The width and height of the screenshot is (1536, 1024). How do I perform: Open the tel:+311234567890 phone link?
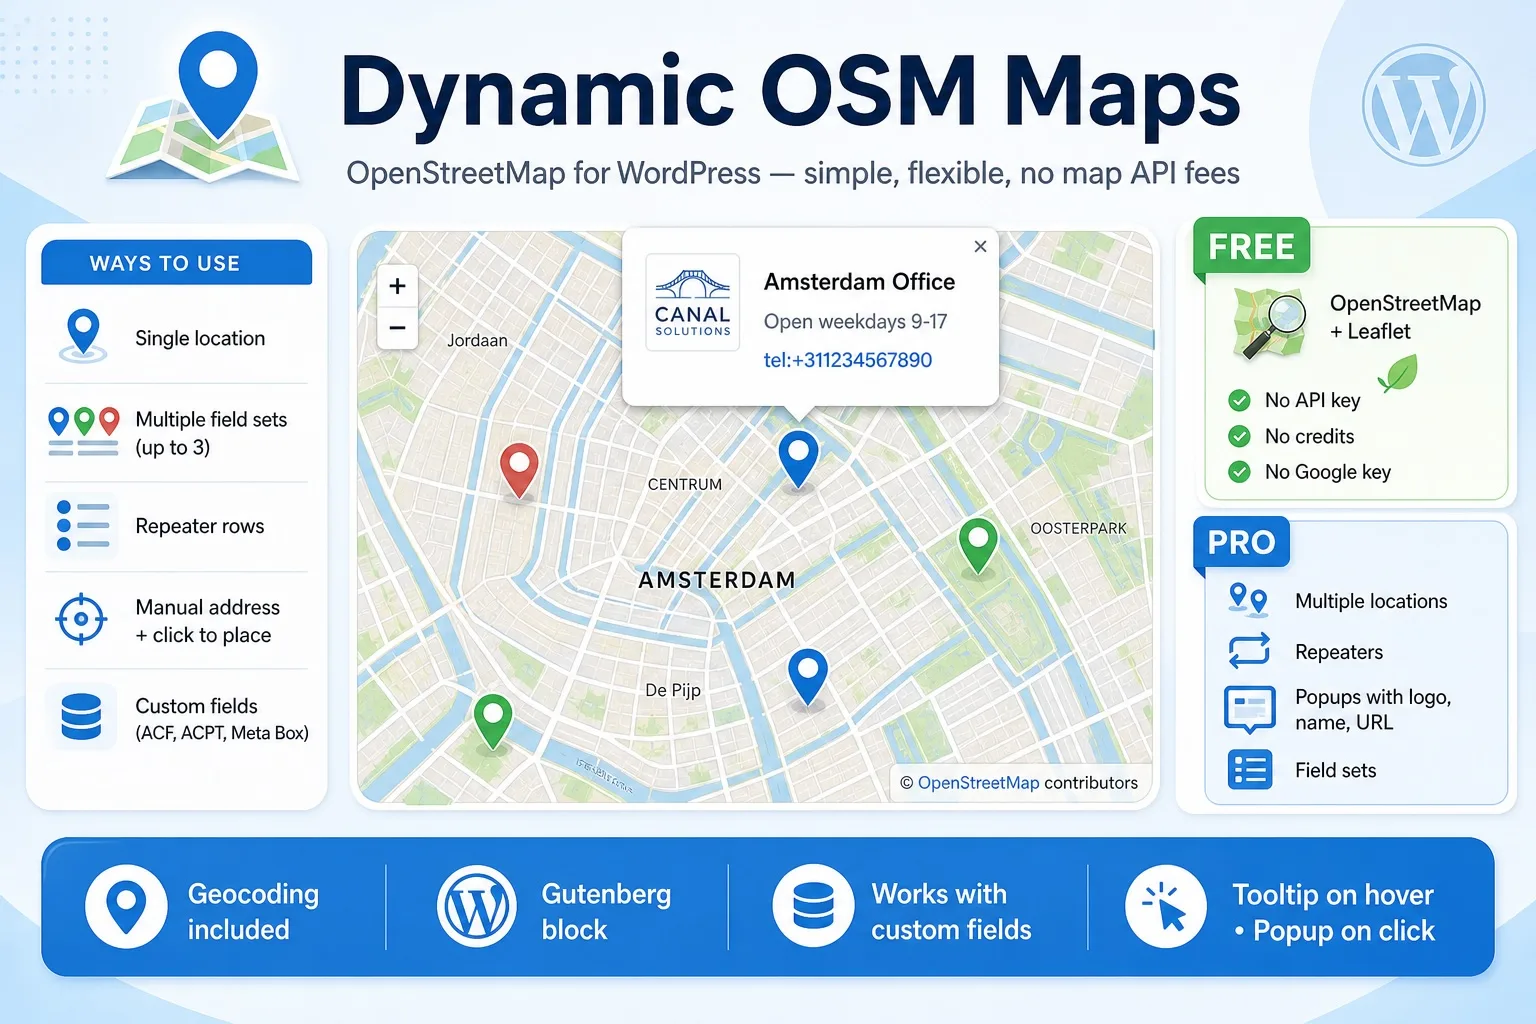(847, 360)
